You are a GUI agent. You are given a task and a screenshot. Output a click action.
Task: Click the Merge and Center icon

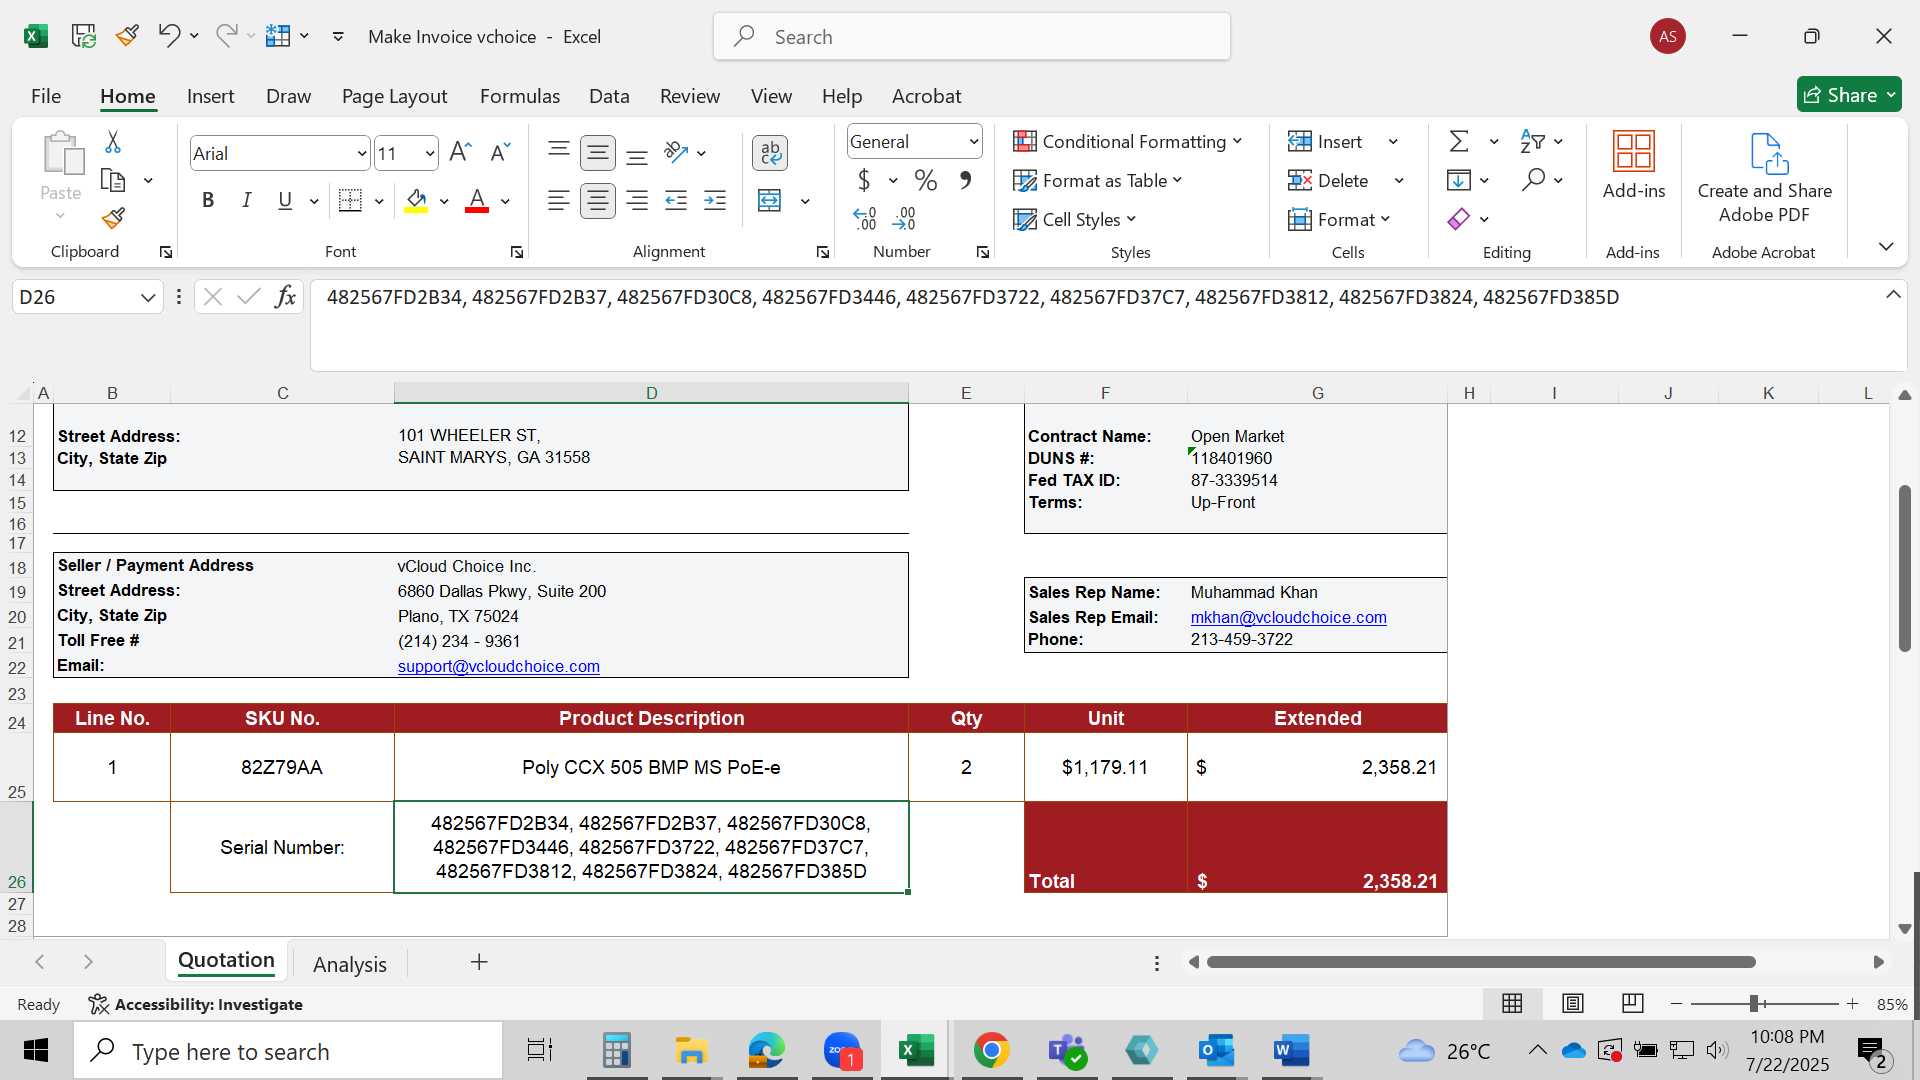tap(770, 201)
